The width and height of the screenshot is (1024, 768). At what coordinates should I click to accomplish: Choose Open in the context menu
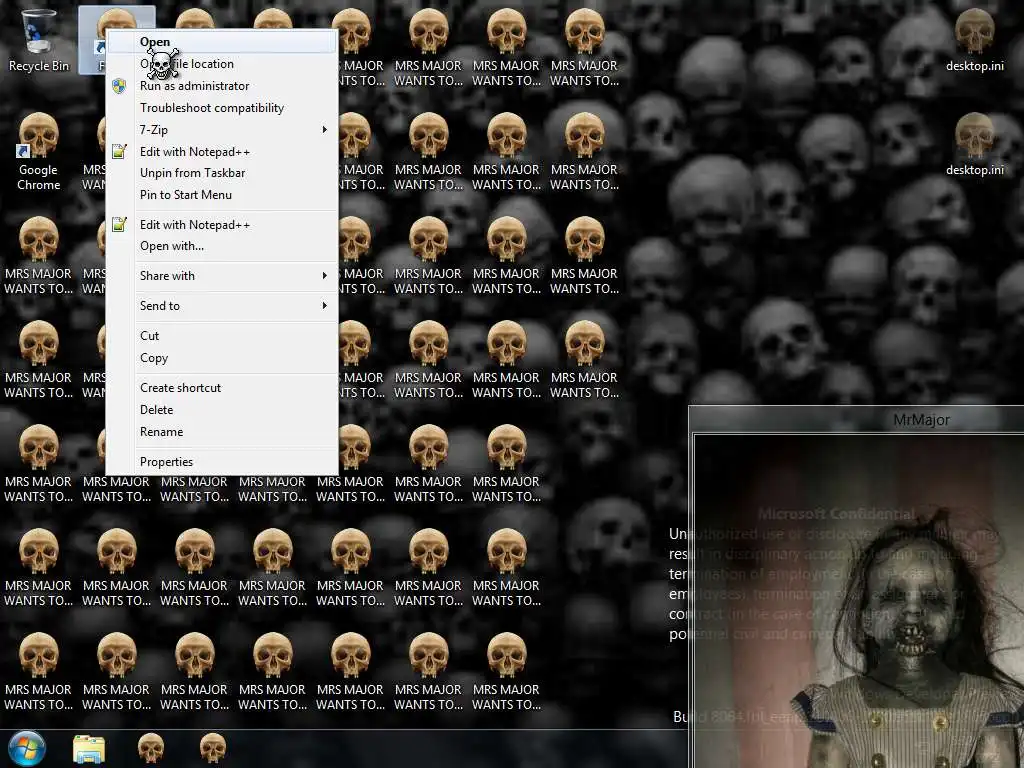tap(222, 42)
